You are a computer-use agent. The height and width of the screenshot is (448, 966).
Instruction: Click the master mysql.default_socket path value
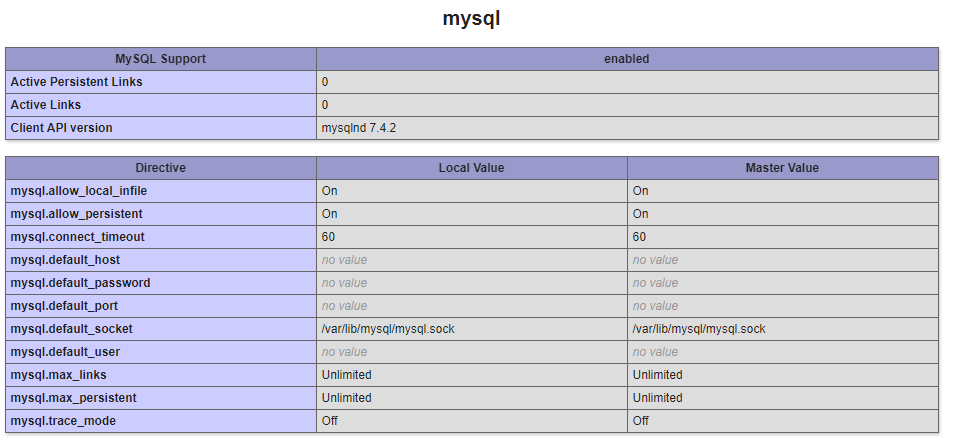699,329
